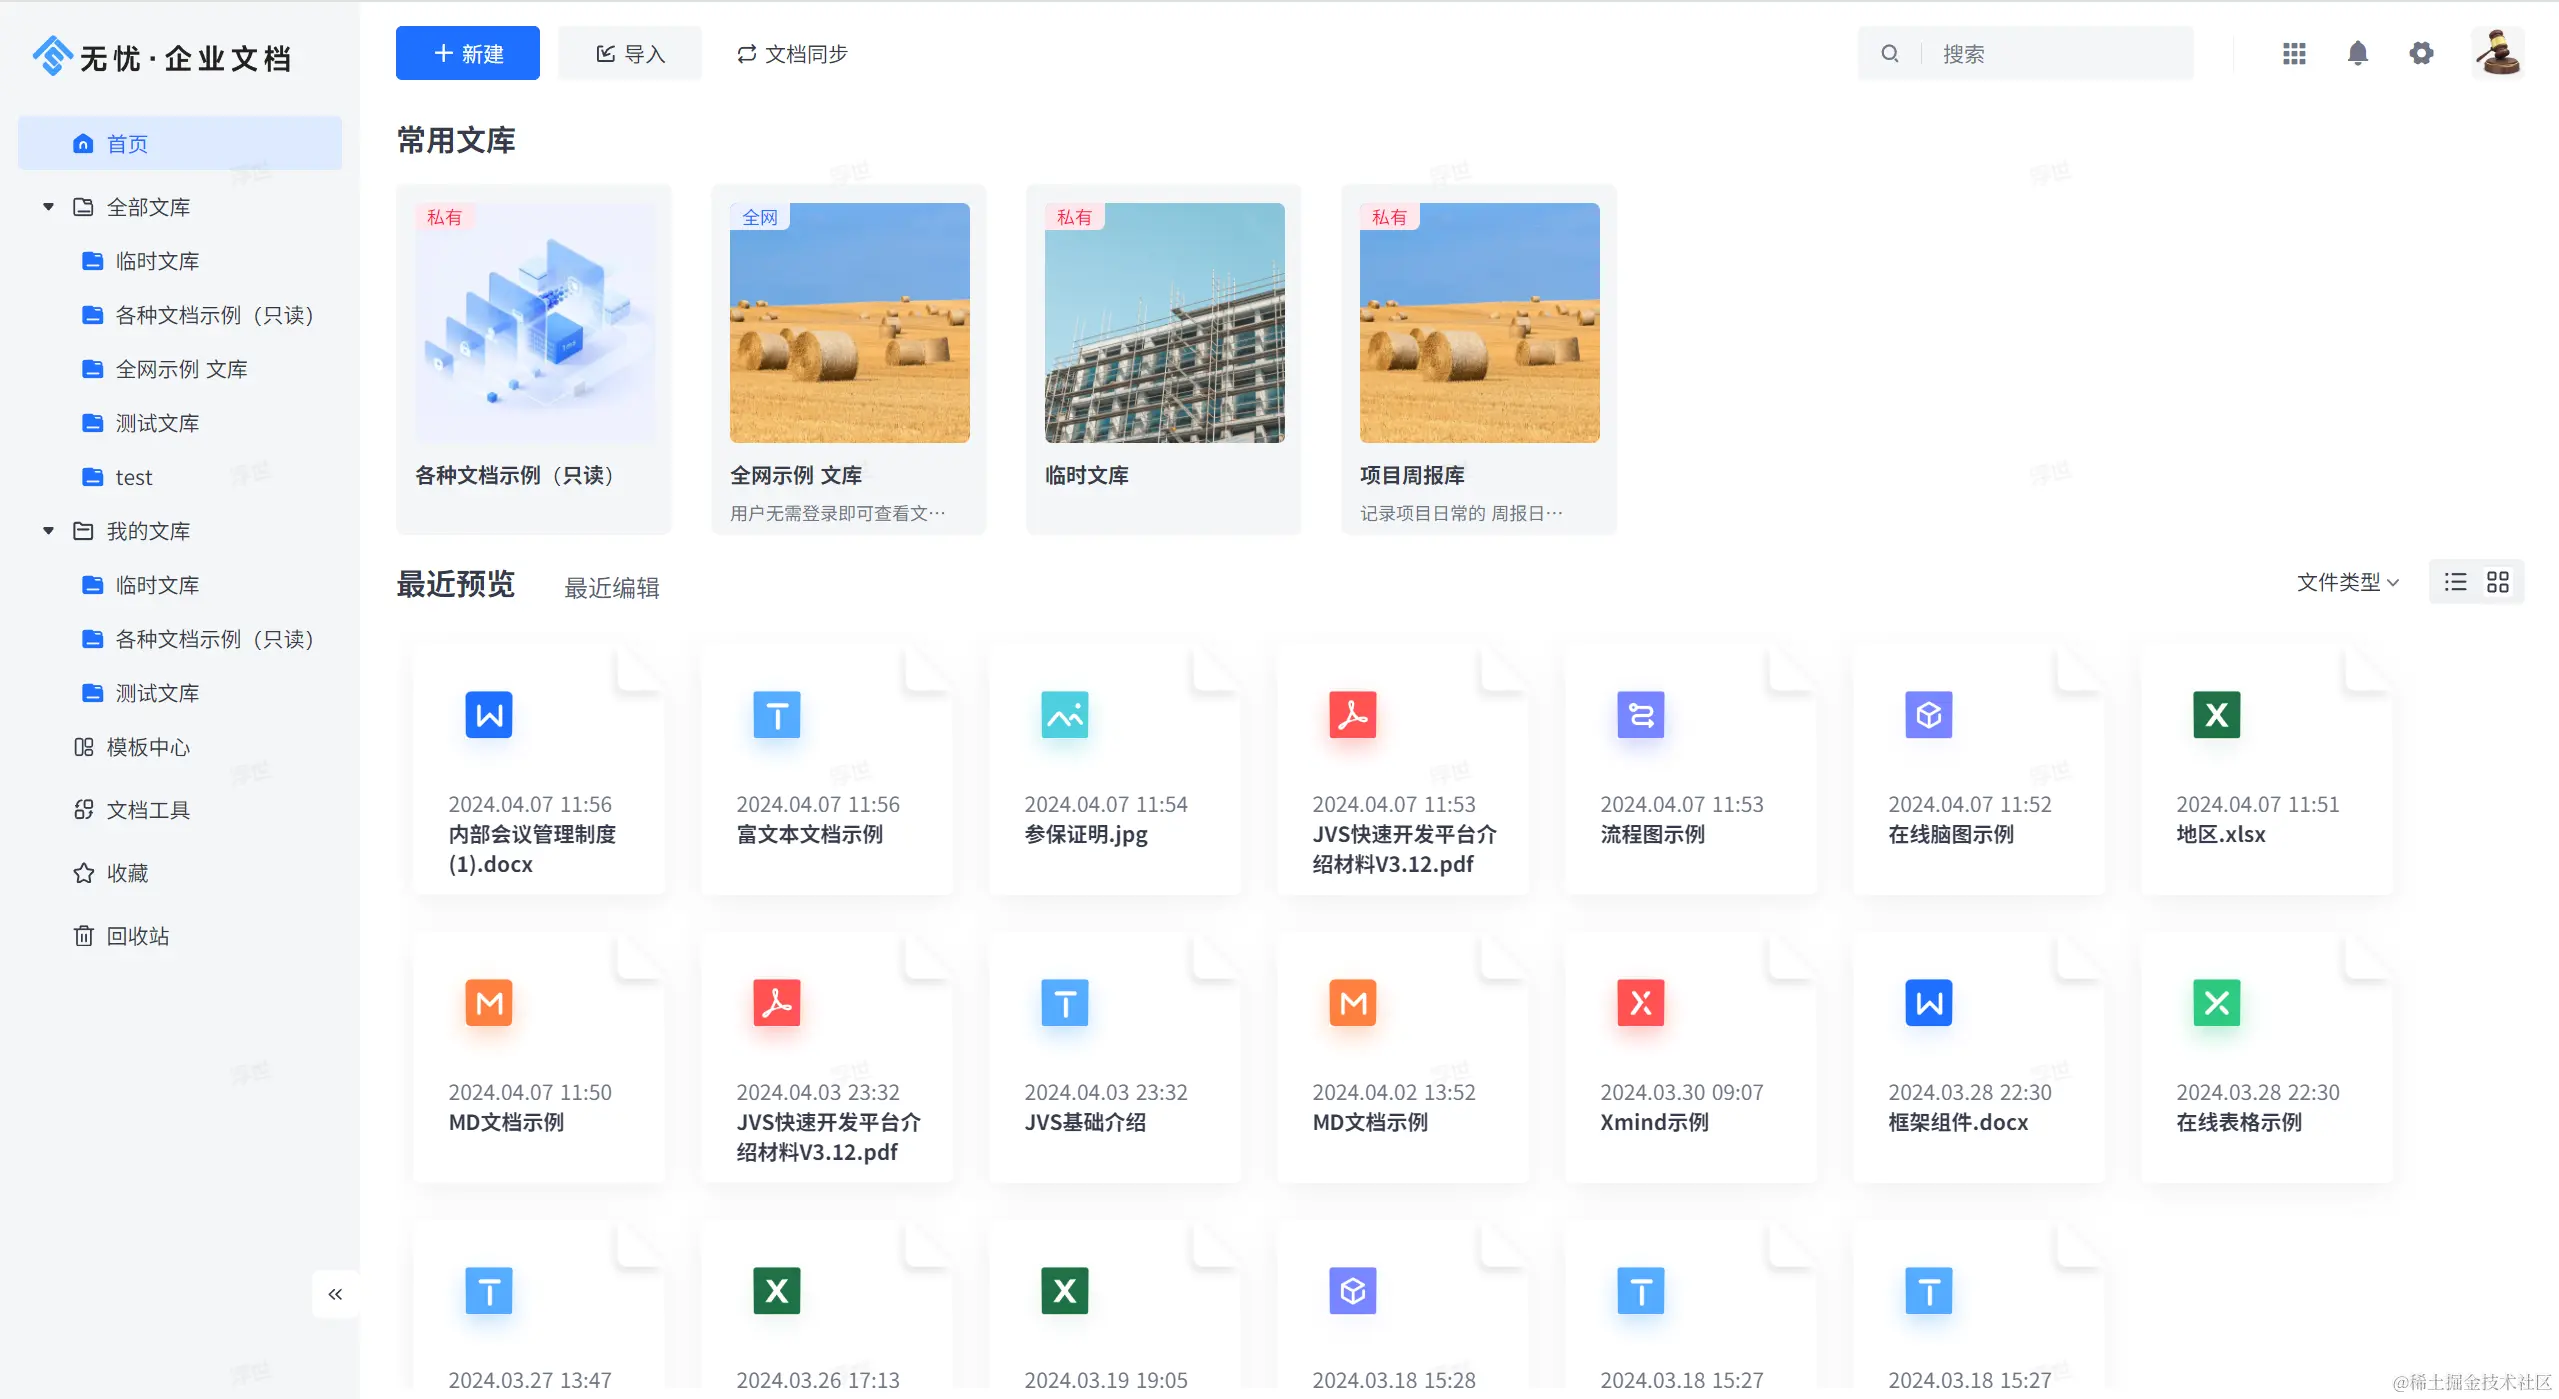Image resolution: width=2559 pixels, height=1399 pixels.
Task: Collapse the sidebar with double-chevron button
Action: (335, 1294)
